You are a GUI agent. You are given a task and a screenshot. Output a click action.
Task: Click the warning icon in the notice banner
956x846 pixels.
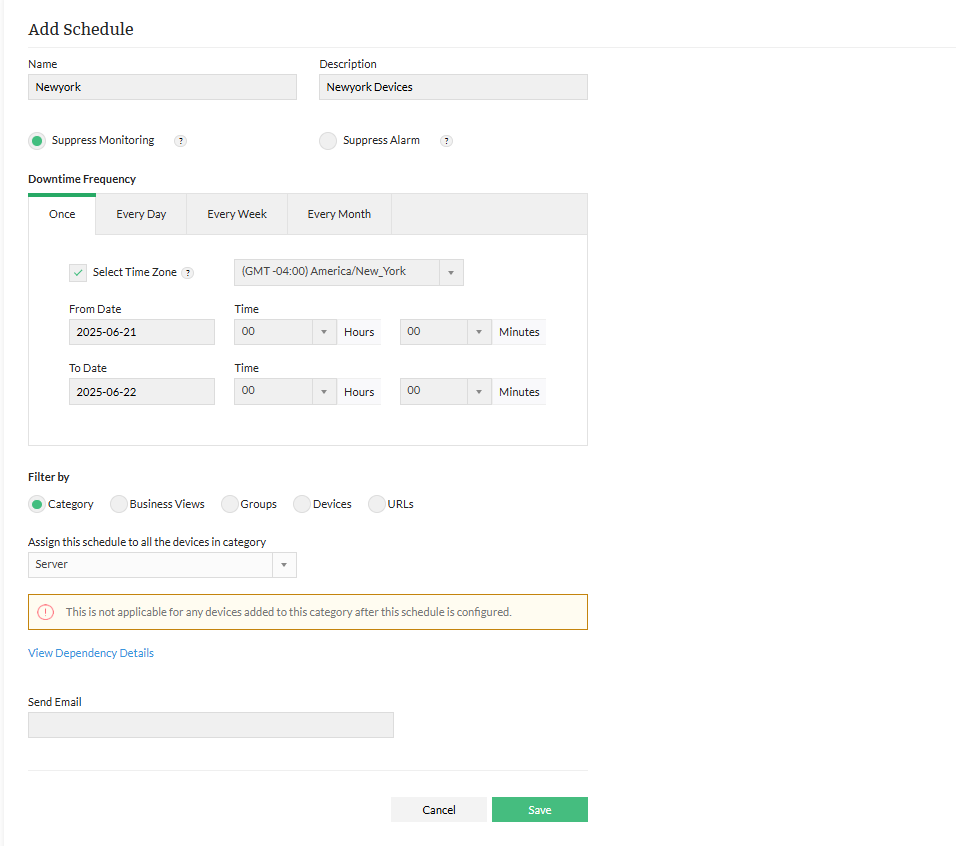click(x=46, y=612)
